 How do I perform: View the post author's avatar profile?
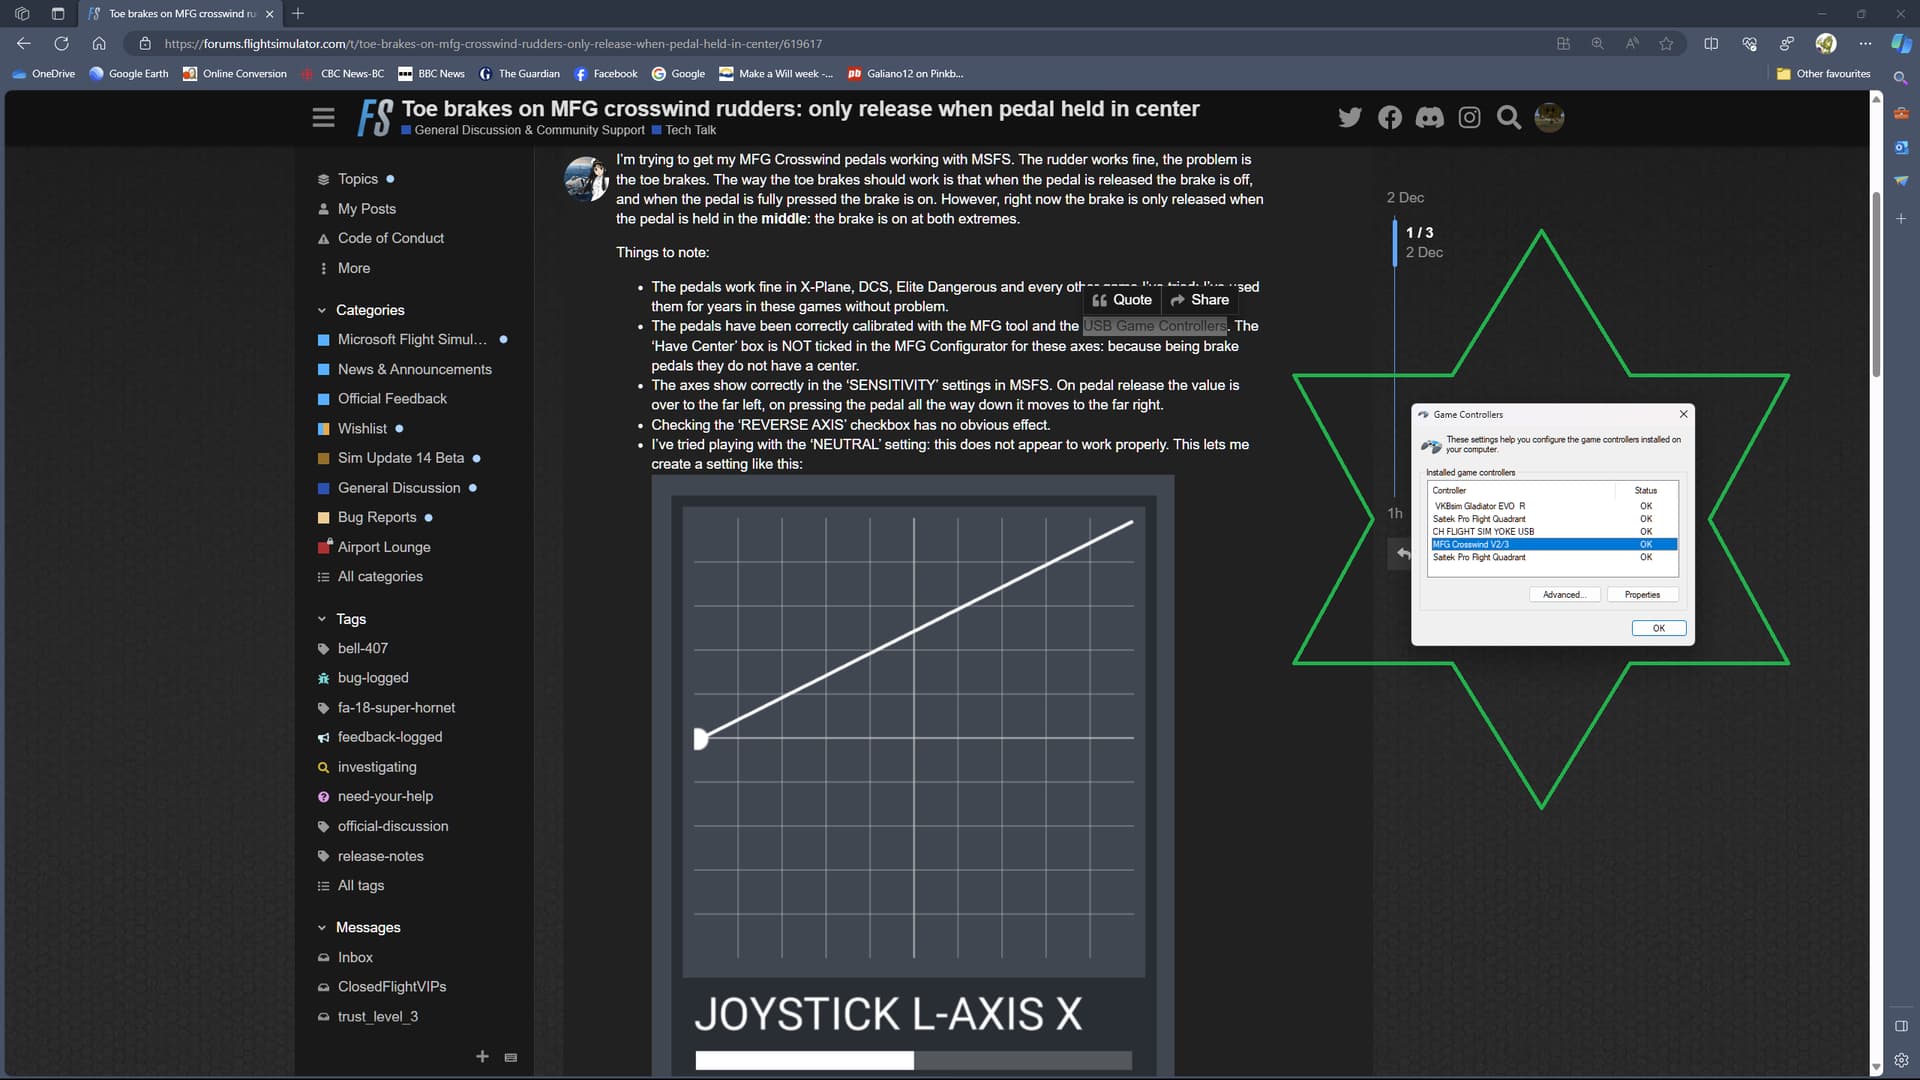click(586, 178)
